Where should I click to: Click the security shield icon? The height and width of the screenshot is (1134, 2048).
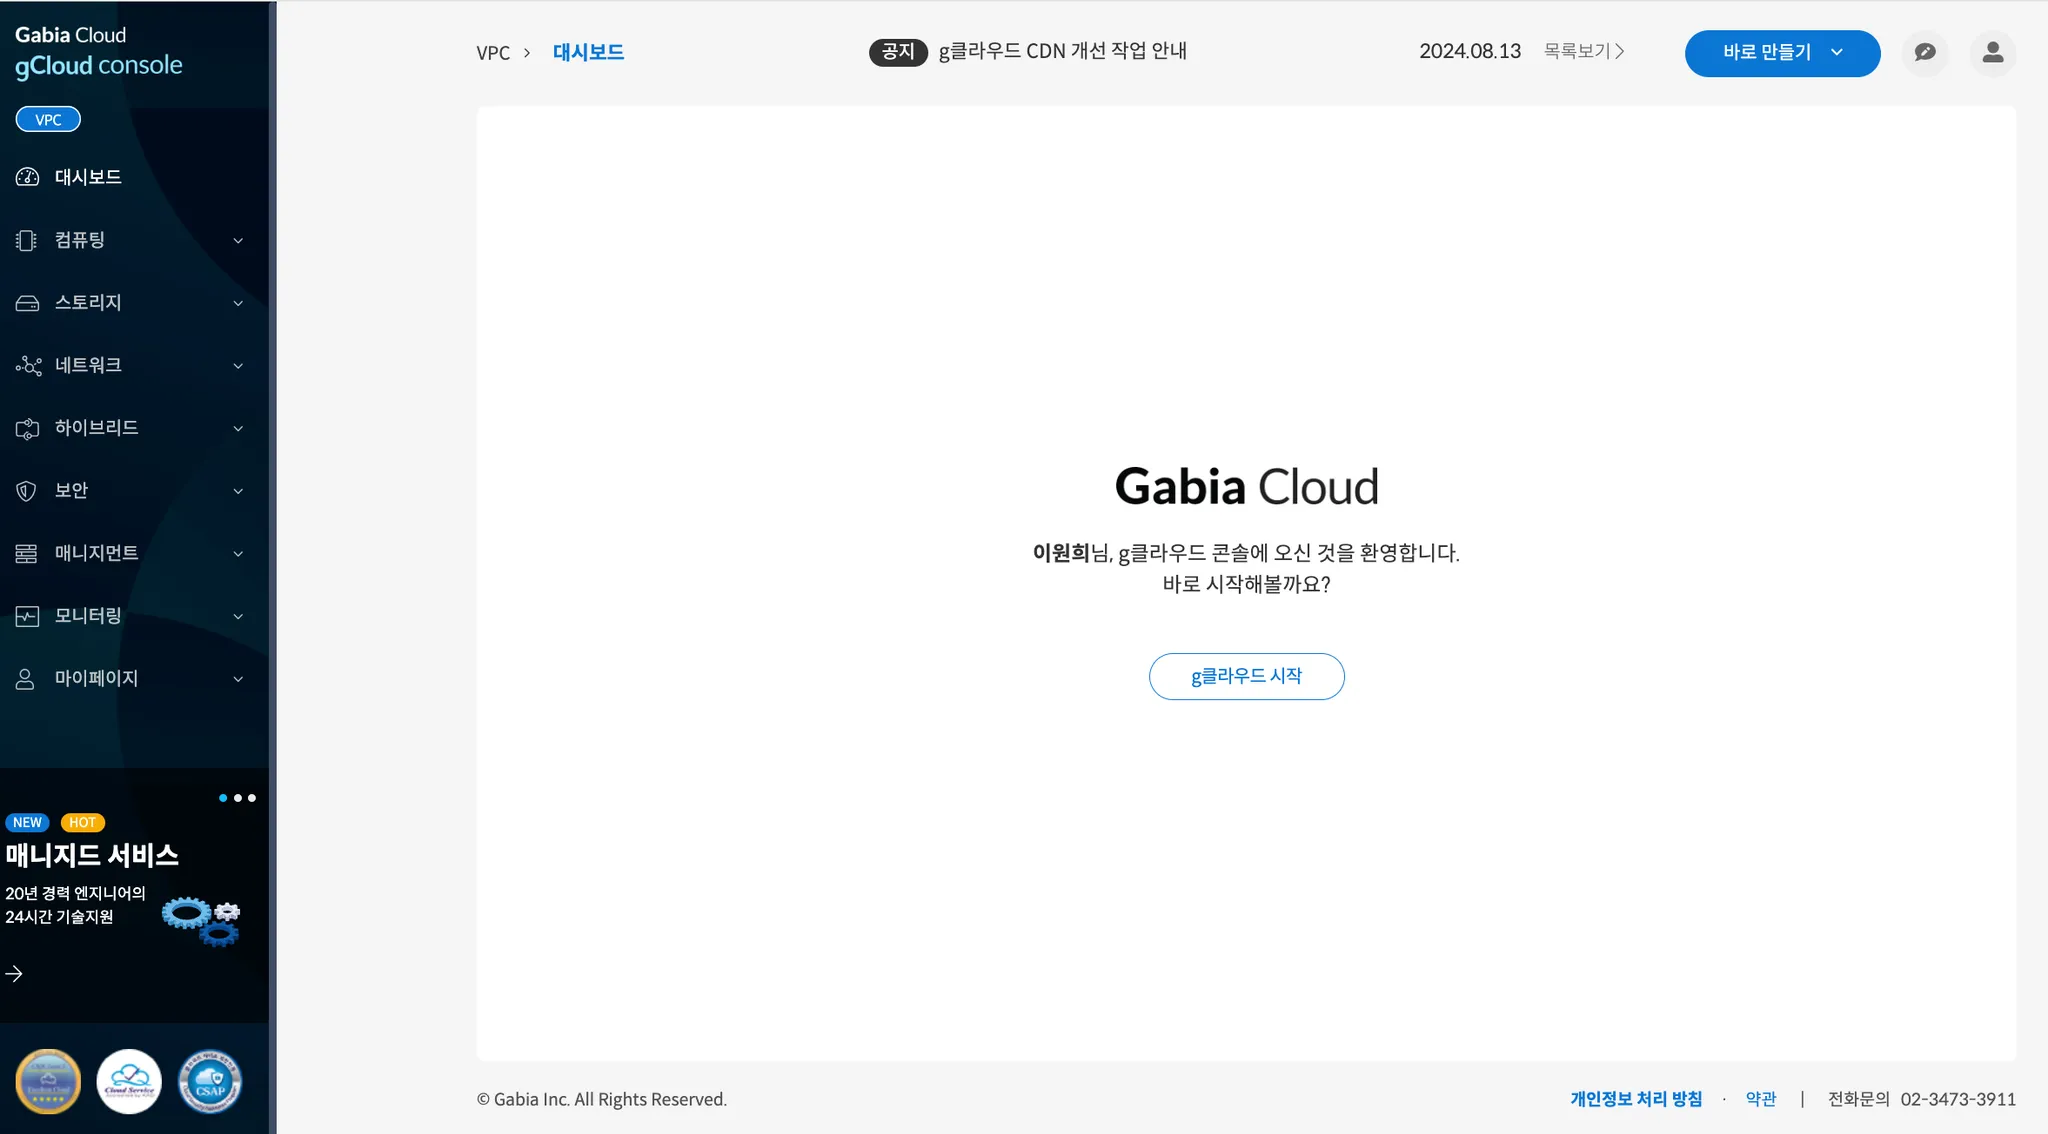click(x=27, y=491)
